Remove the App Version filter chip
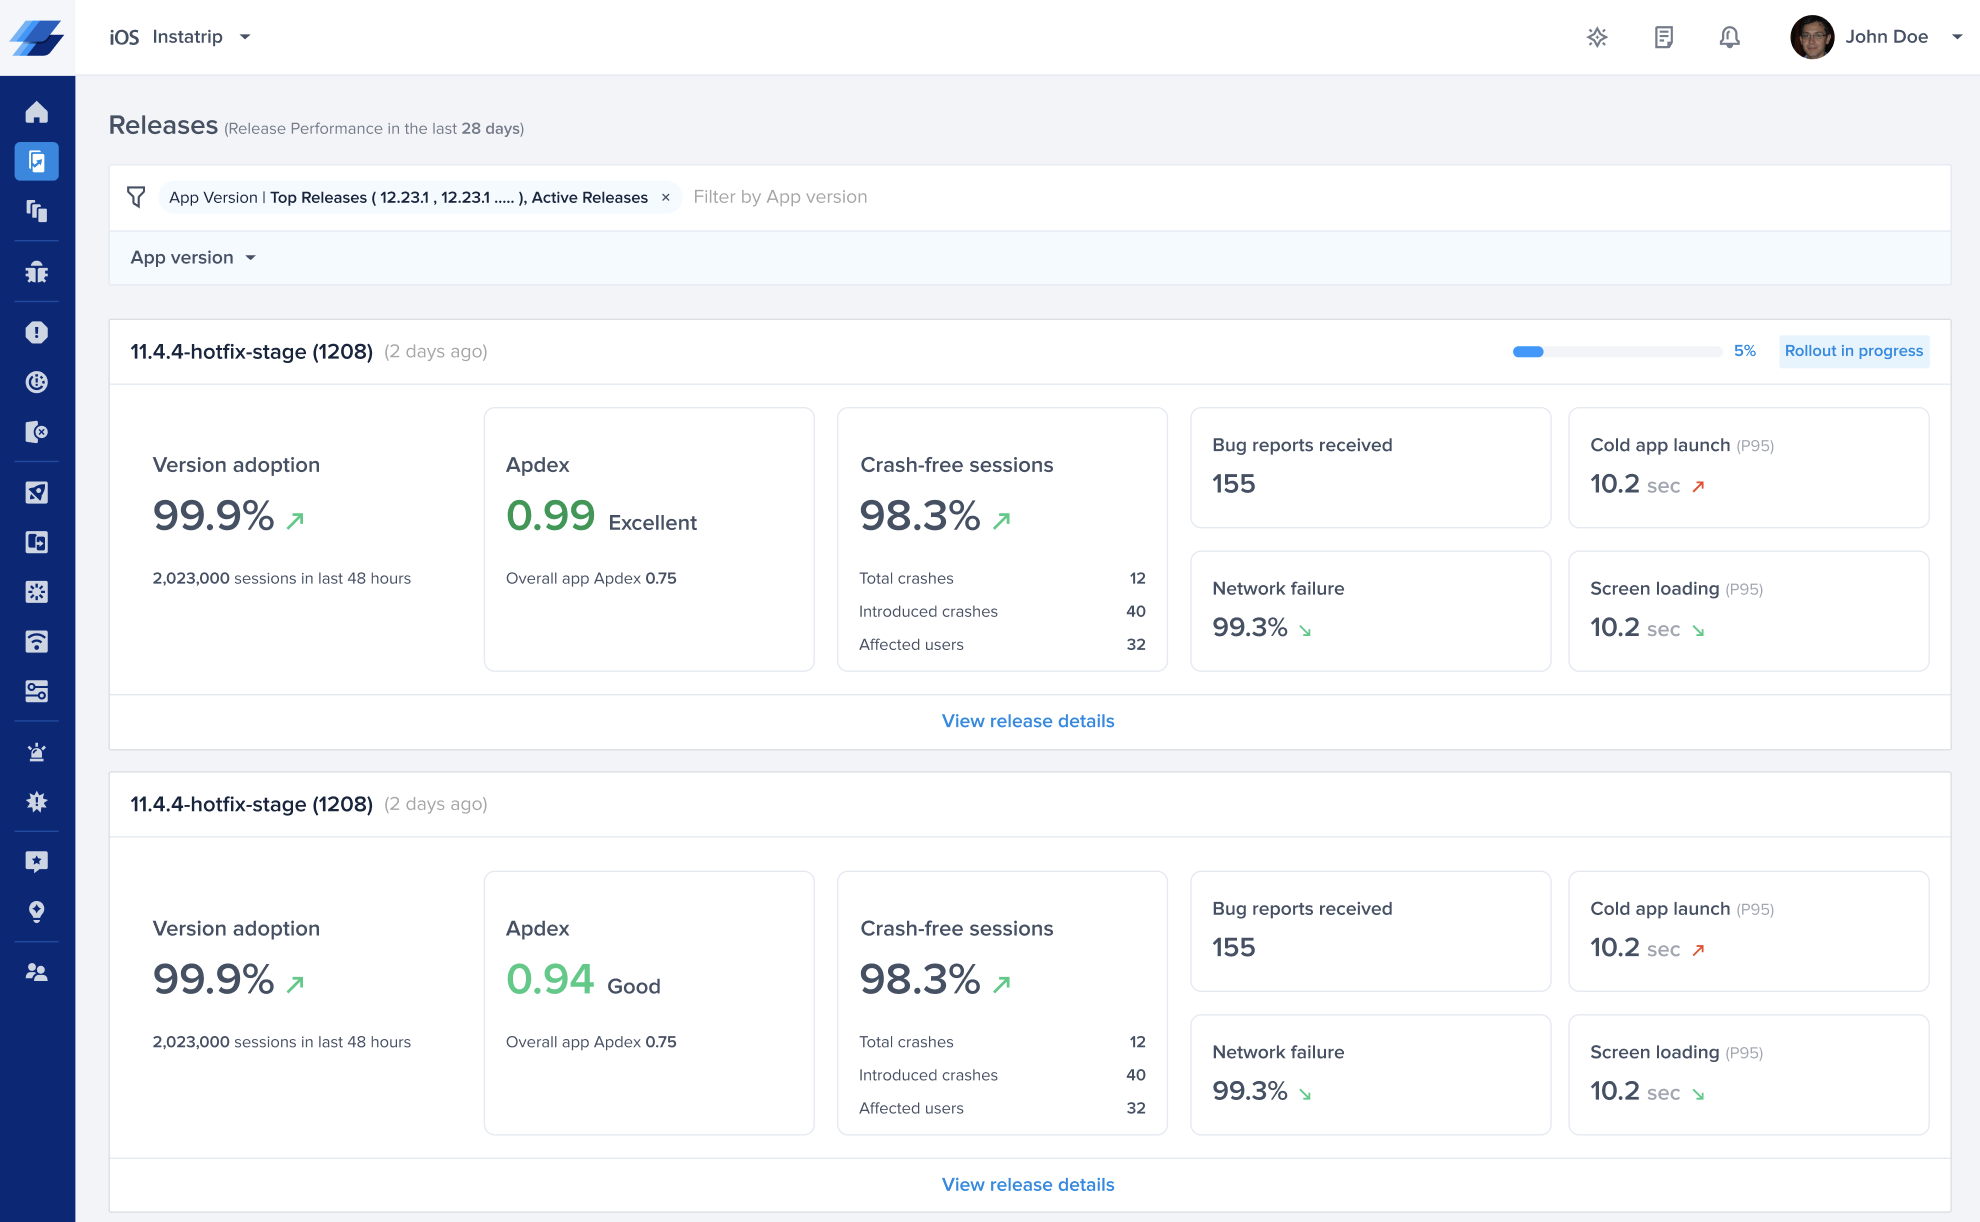1980x1222 pixels. pos(666,198)
